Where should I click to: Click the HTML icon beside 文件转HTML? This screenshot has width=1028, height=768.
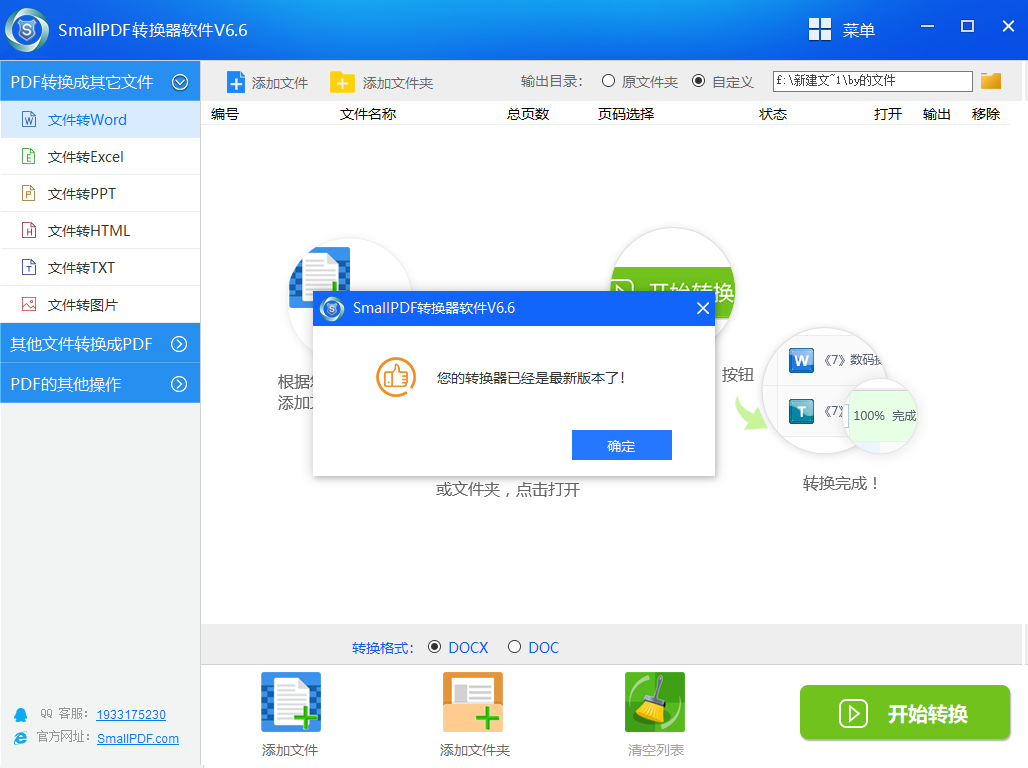(x=29, y=230)
